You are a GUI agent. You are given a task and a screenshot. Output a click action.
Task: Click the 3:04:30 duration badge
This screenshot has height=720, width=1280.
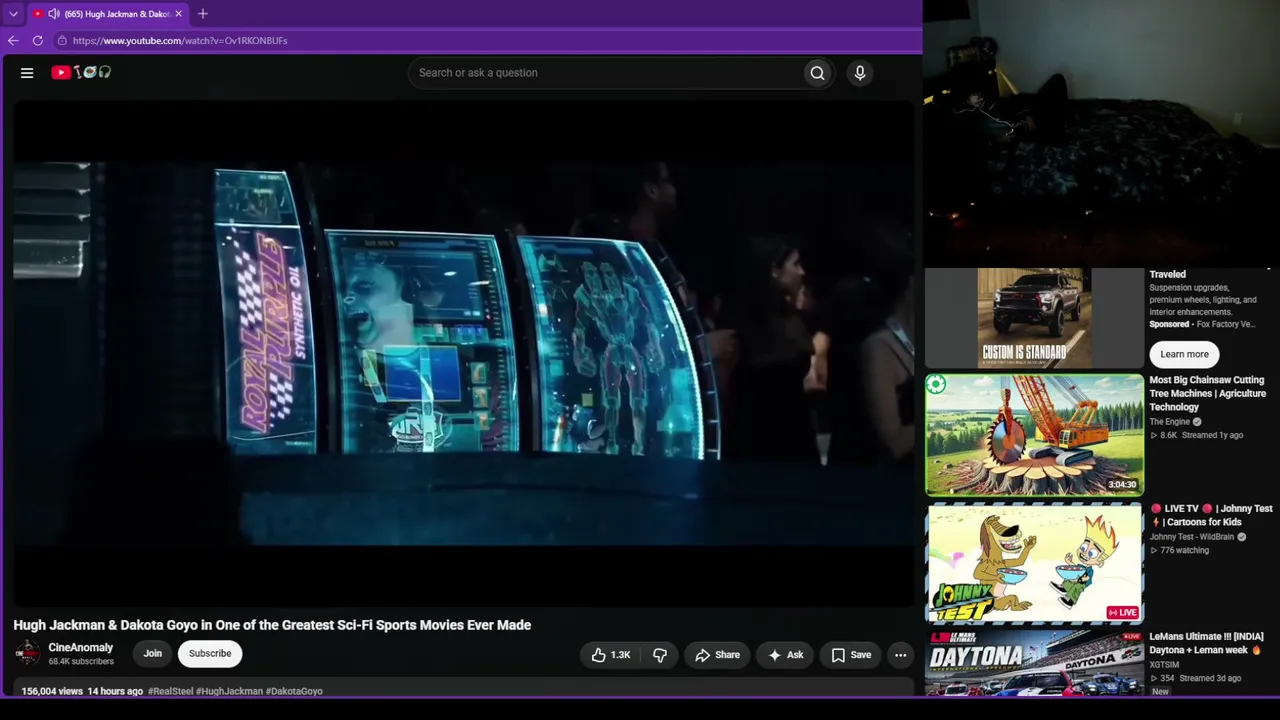click(1122, 485)
